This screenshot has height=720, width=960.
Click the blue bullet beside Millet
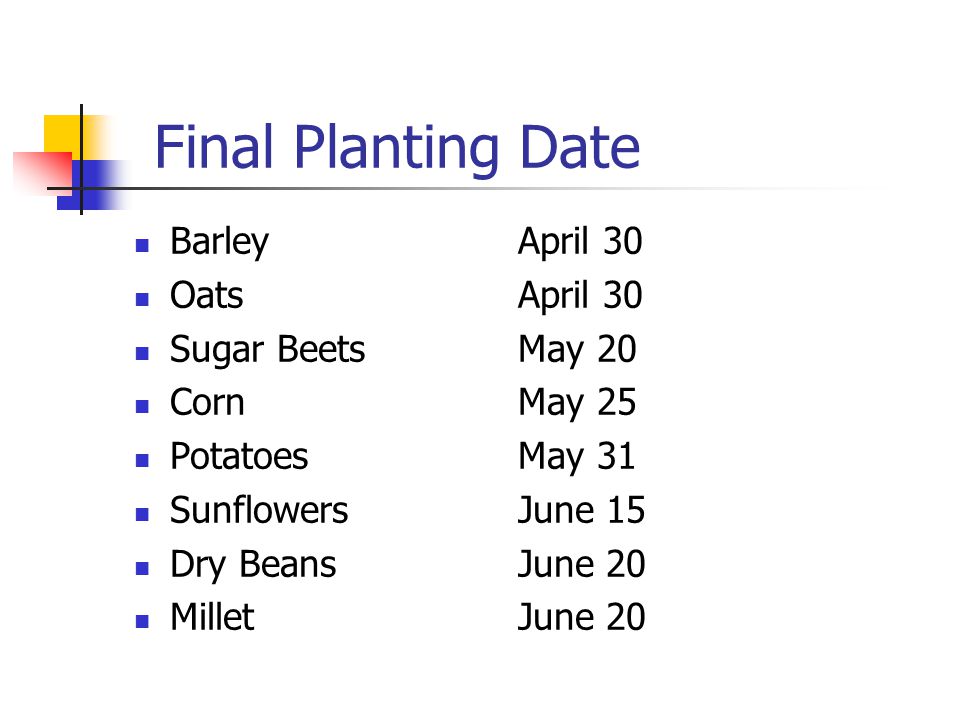pyautogui.click(x=142, y=621)
